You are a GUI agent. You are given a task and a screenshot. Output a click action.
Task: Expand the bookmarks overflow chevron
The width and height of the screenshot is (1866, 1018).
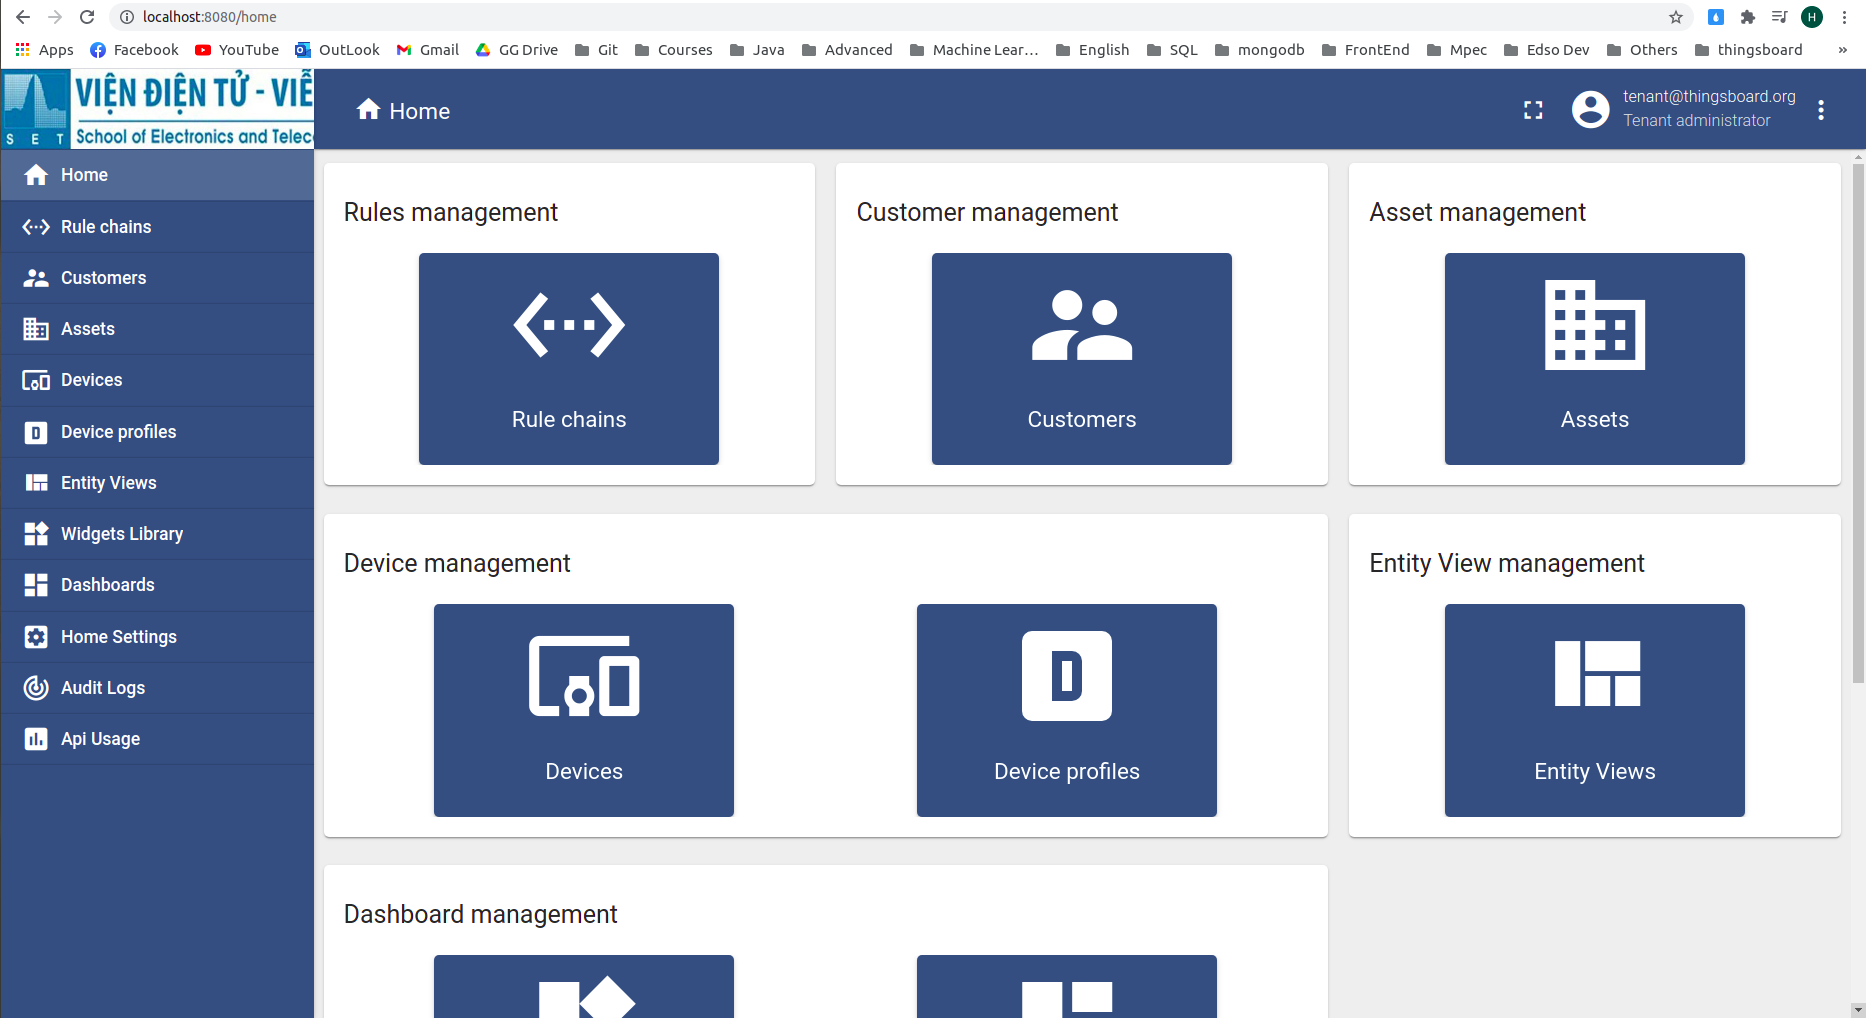pos(1843,49)
